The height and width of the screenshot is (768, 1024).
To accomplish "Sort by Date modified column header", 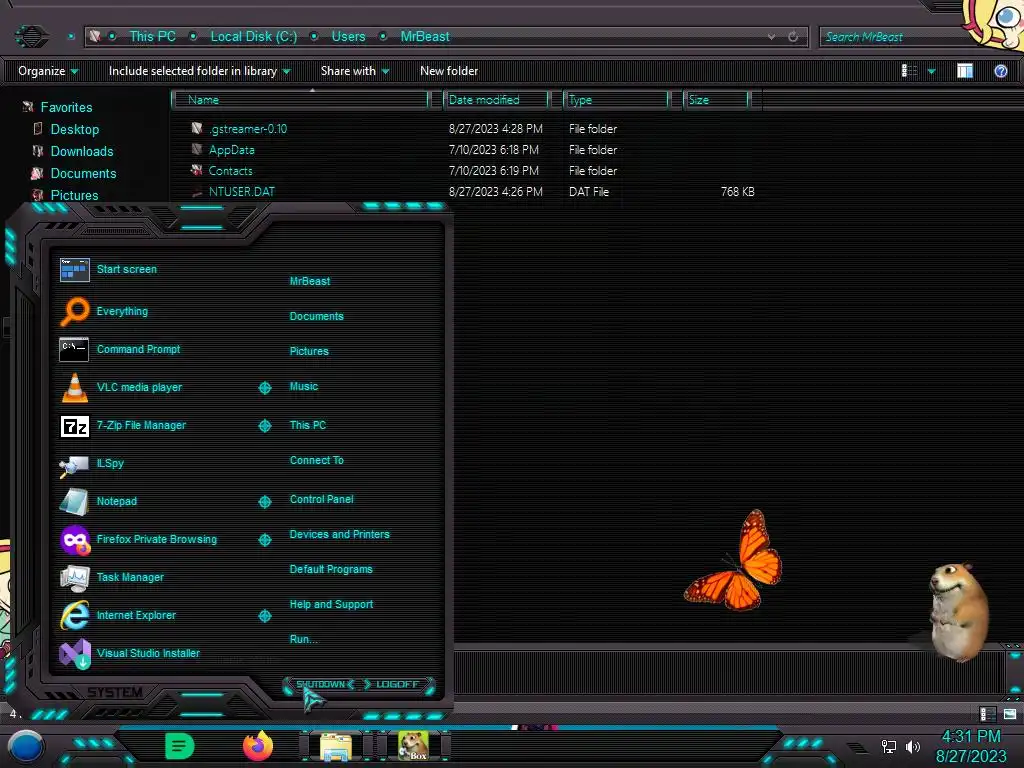I will [x=497, y=99].
